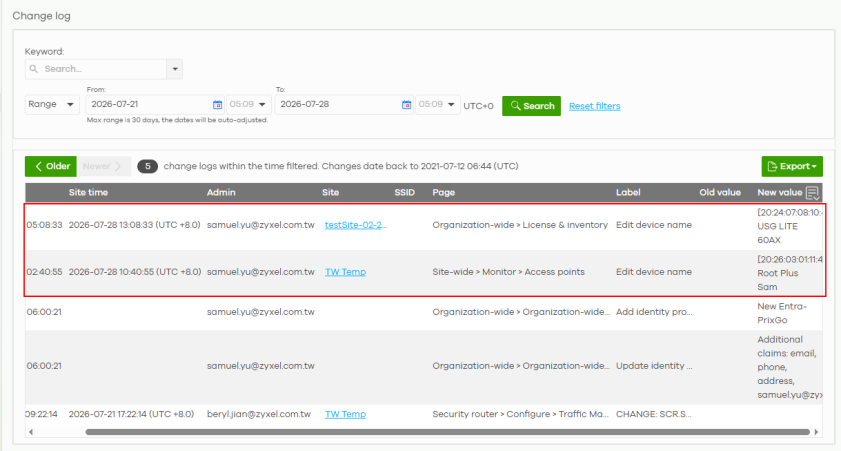Click the 02:40:55 time cell
The image size is (841, 451).
pos(45,272)
